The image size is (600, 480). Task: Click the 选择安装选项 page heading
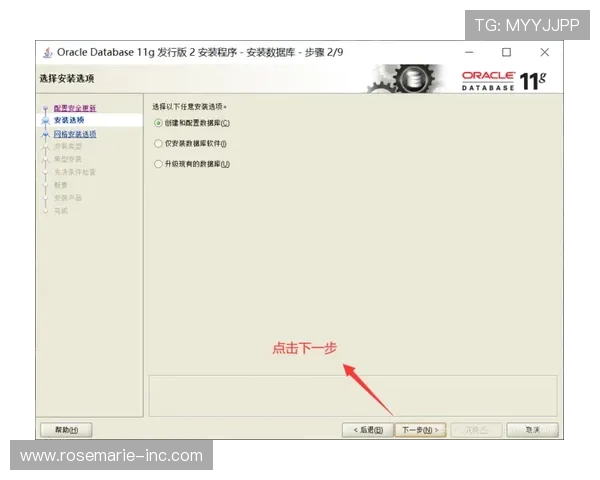point(67,78)
